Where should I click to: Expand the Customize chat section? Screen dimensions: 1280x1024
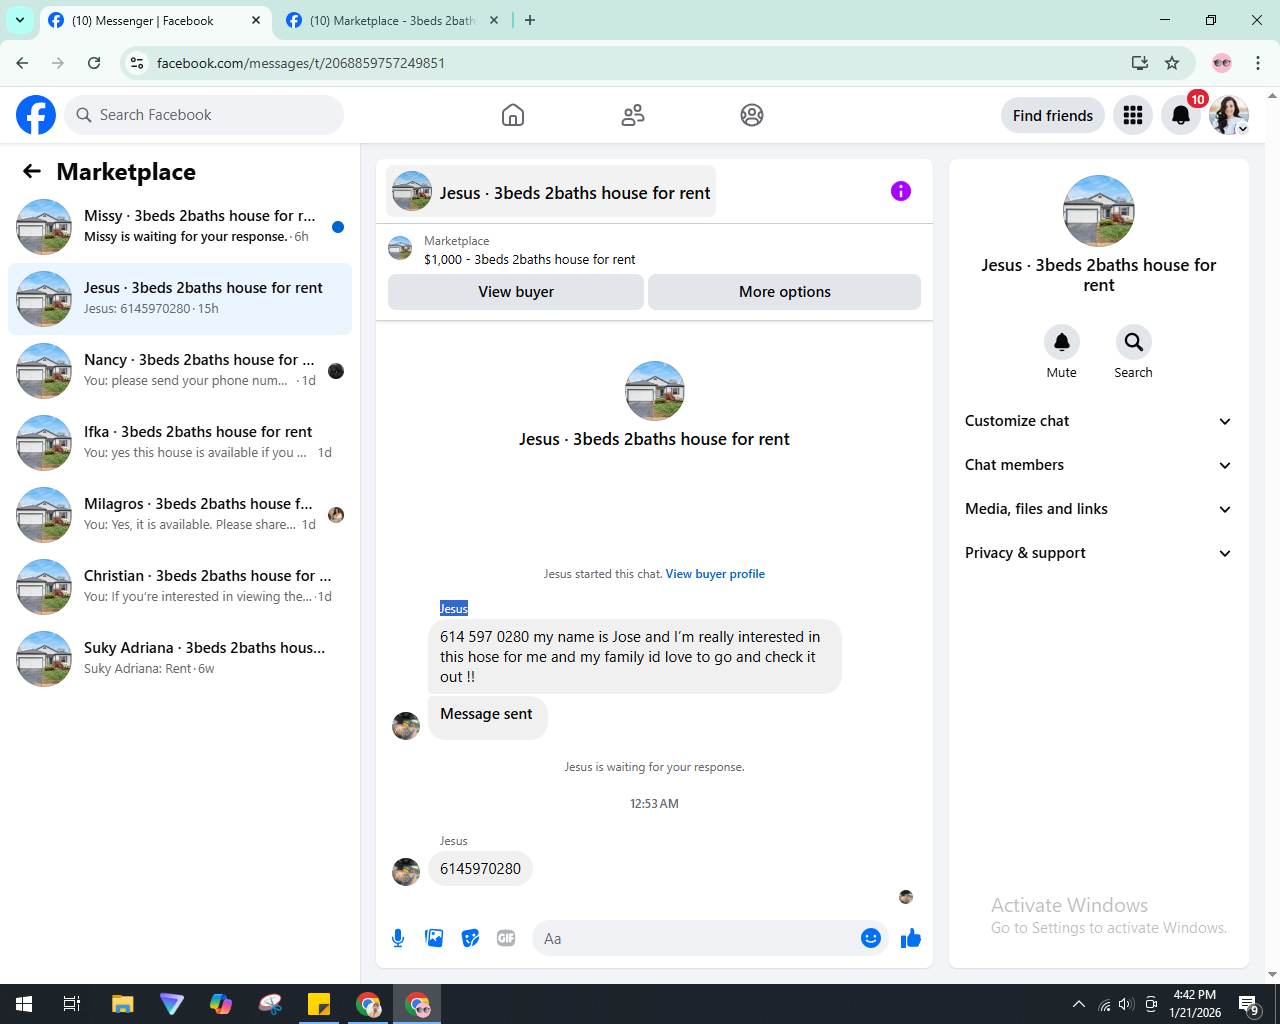coord(1098,421)
